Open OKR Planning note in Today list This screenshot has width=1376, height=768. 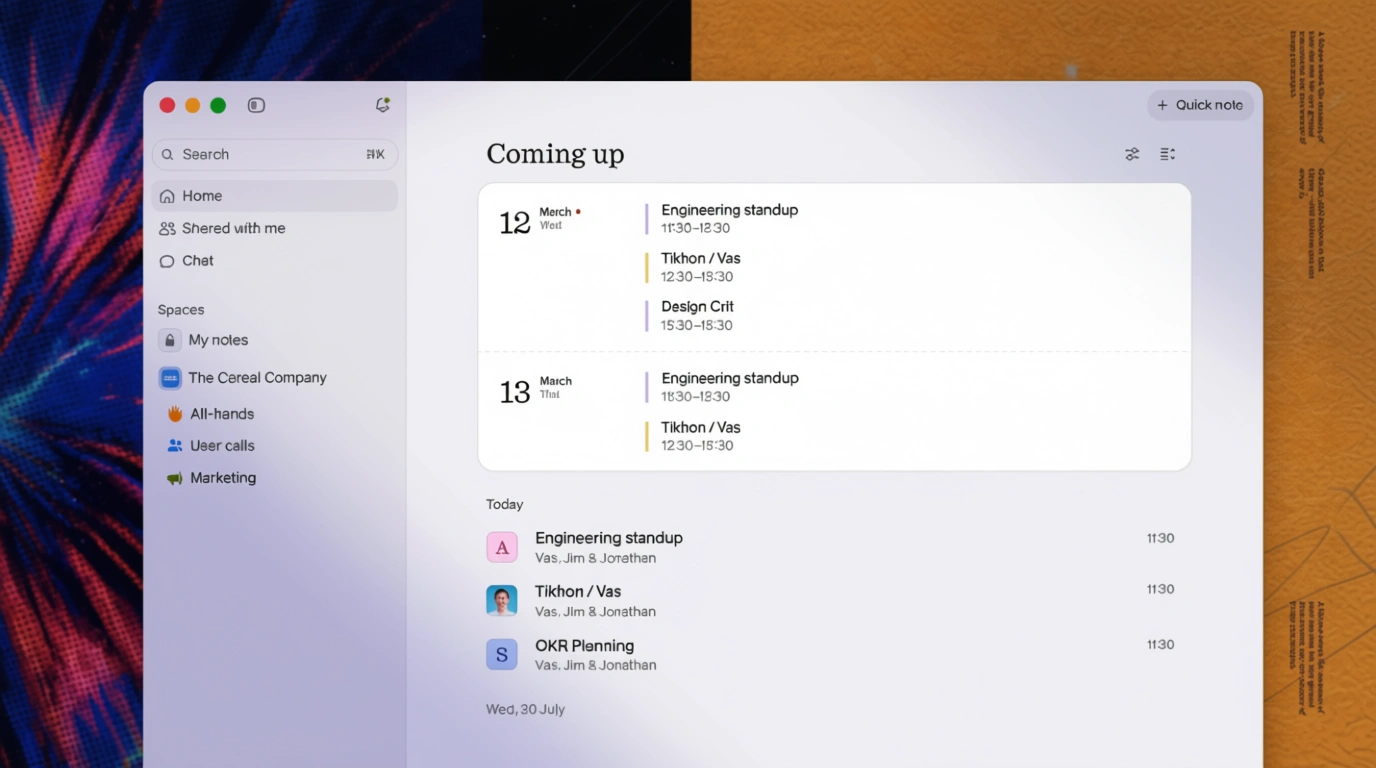584,646
